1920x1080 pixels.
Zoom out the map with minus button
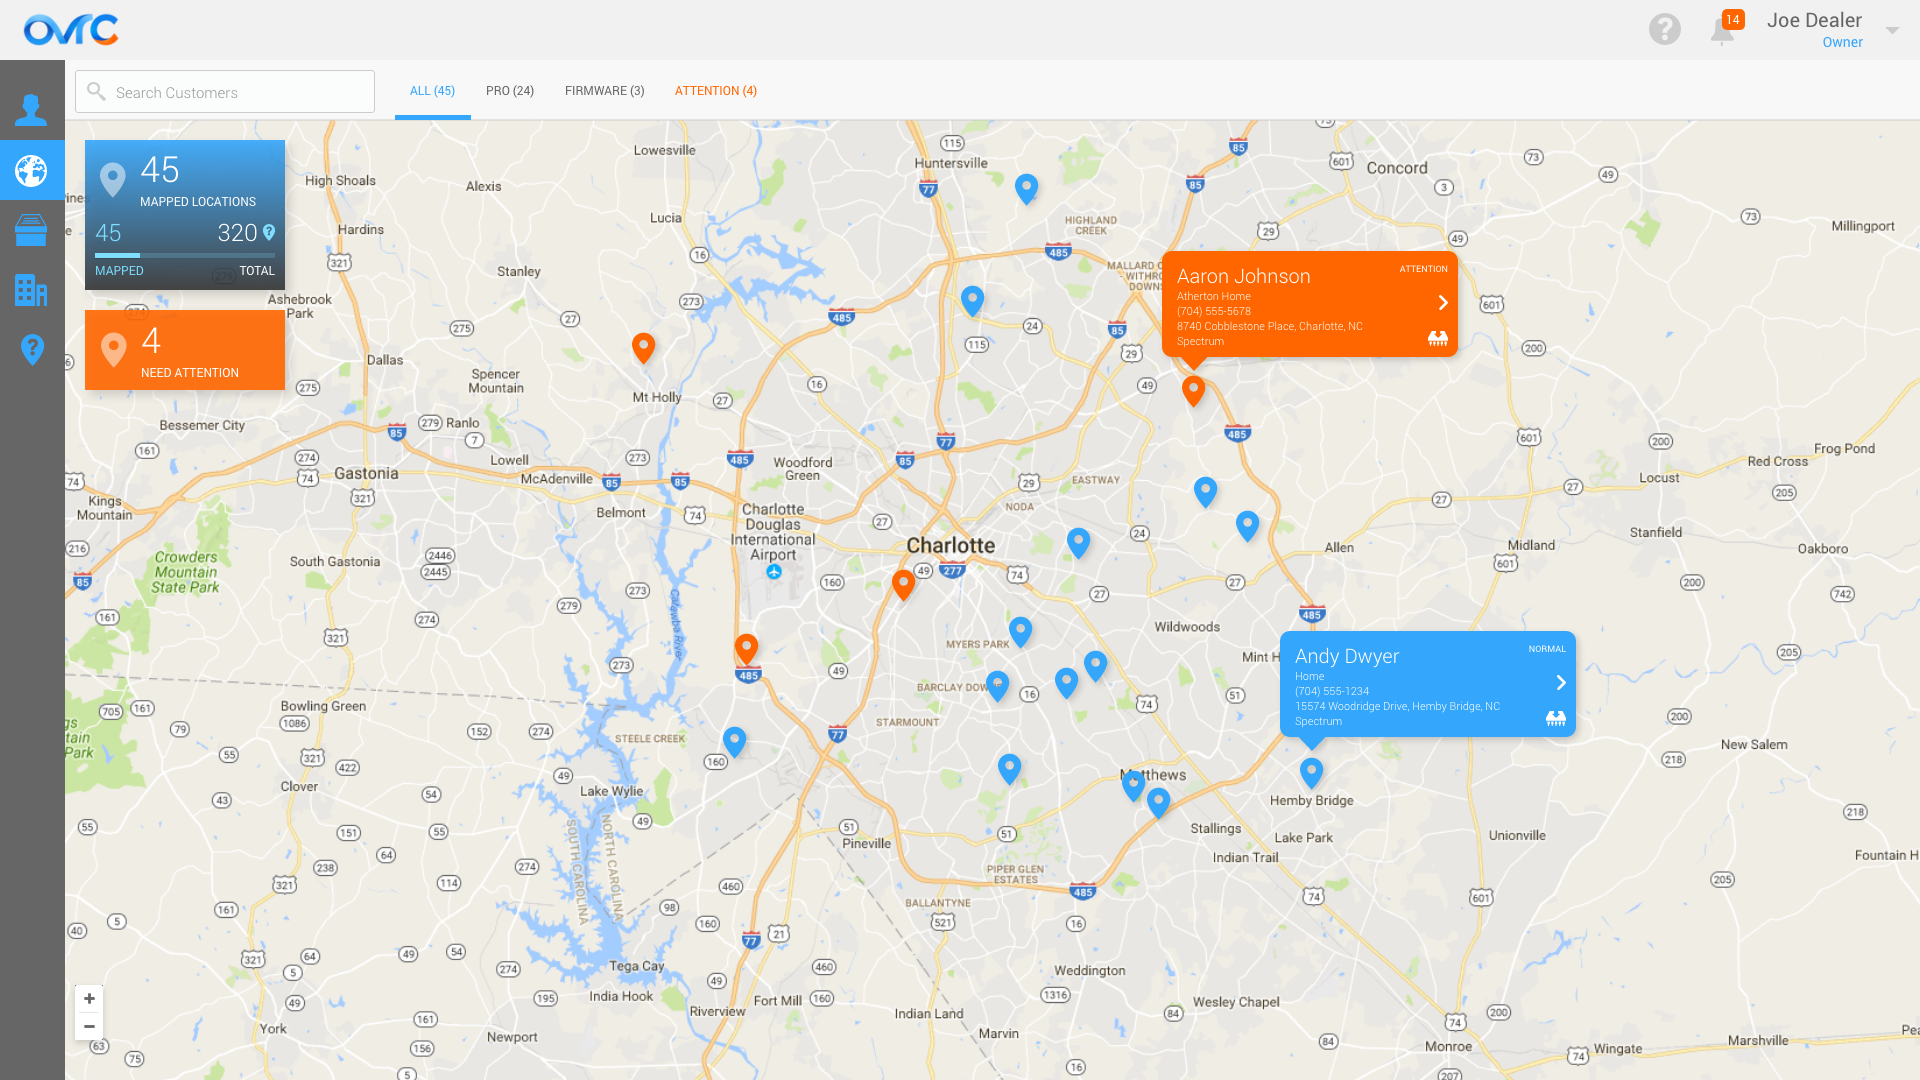click(89, 1026)
